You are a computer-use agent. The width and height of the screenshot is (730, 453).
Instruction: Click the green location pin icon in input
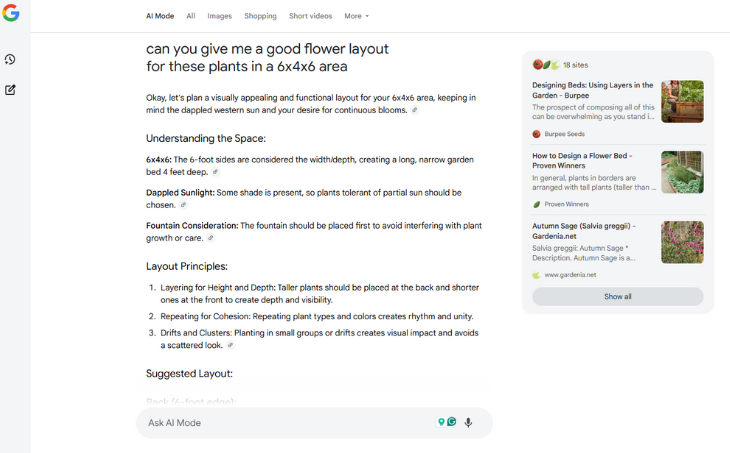tap(441, 422)
